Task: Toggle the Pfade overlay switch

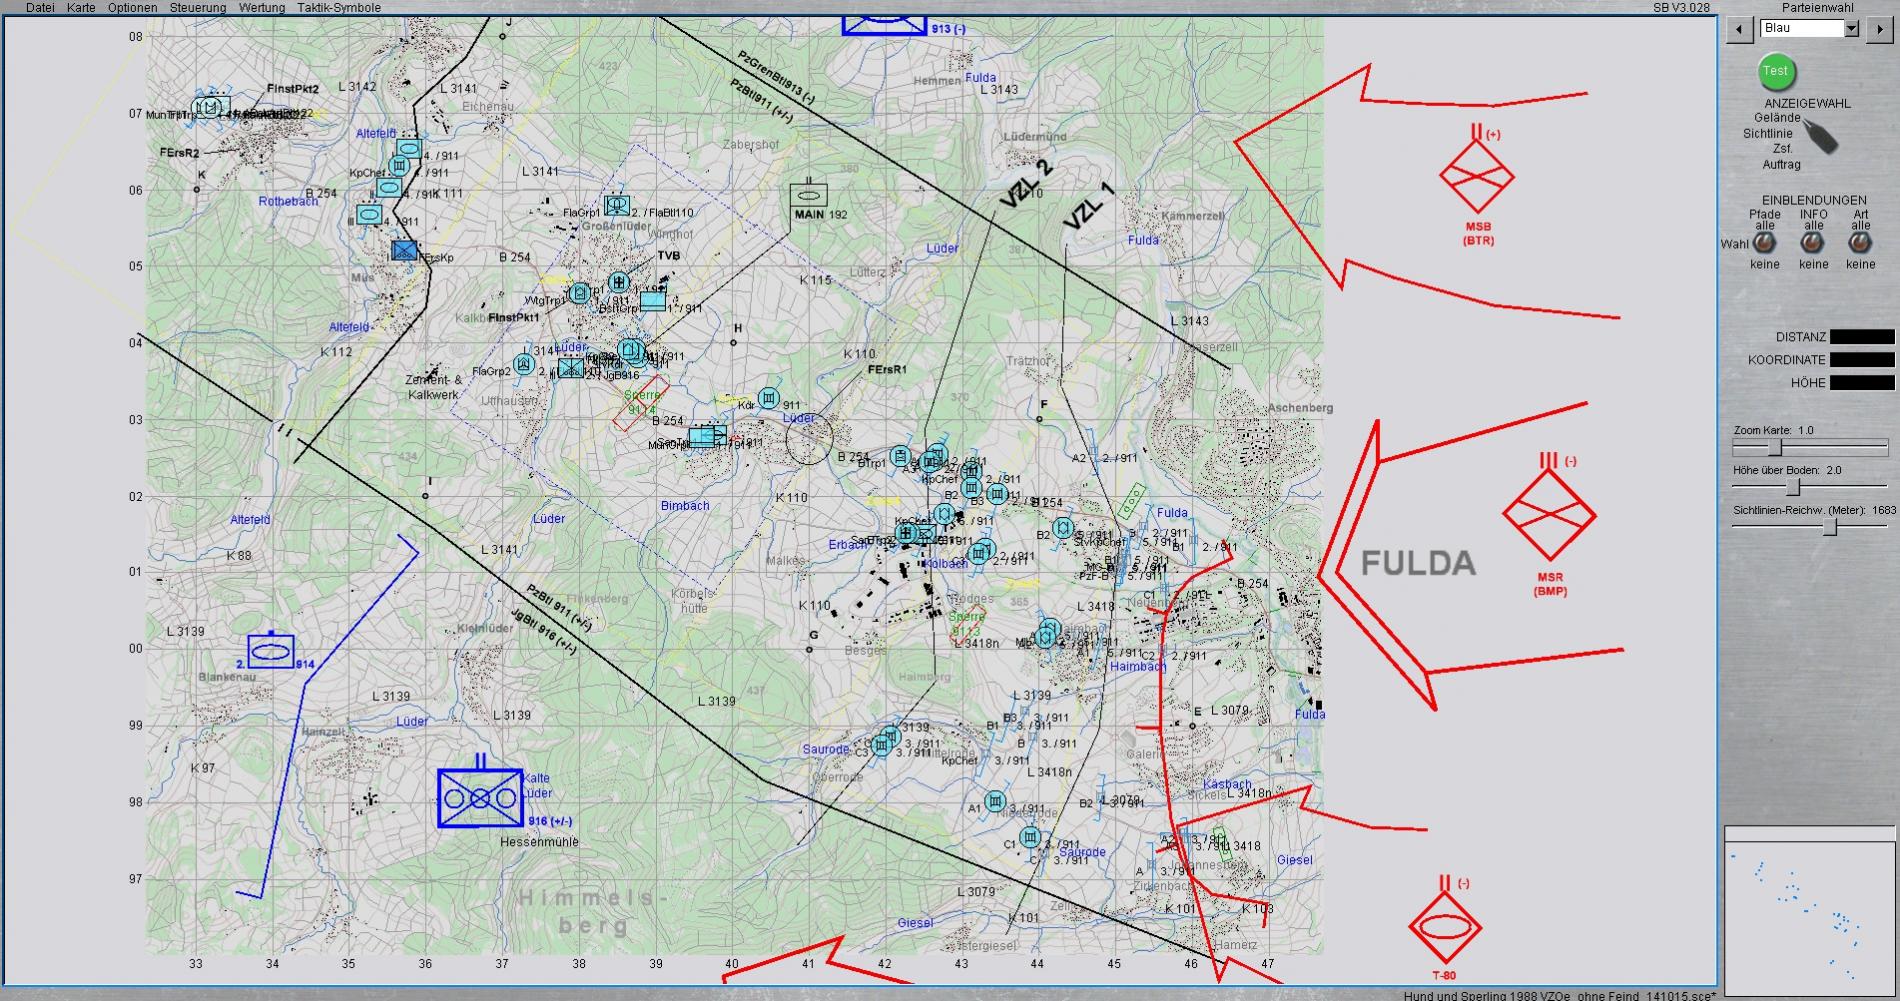Action: point(1765,244)
